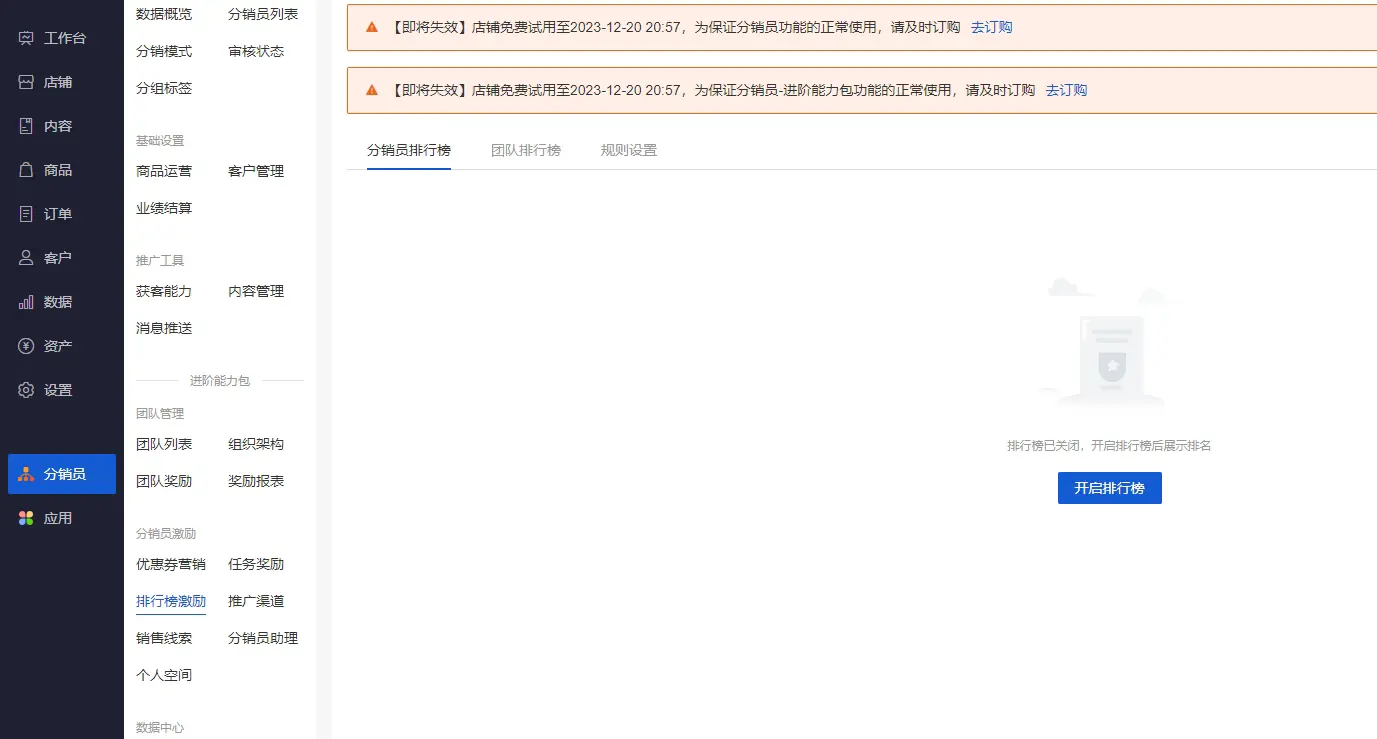Click the 工作台 workbench icon in sidebar
This screenshot has width=1377, height=739.
pos(27,38)
